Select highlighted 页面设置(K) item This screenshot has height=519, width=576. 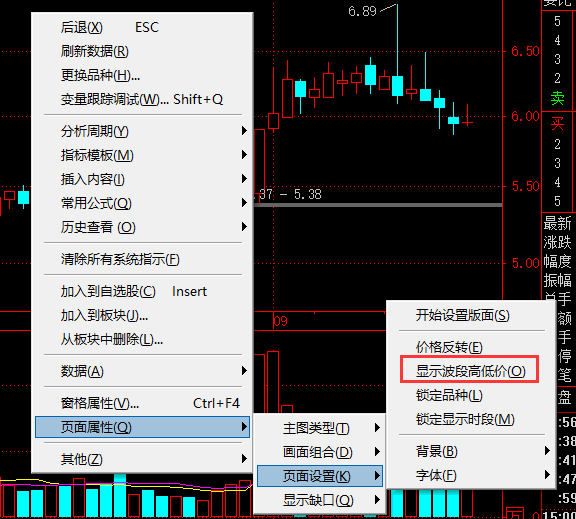[320, 476]
